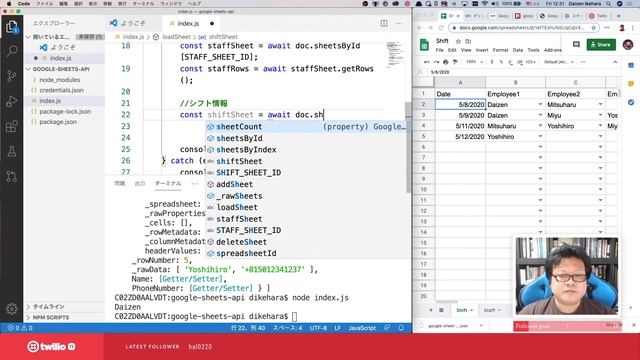
Task: Click the green Share button
Action: pos(601,44)
